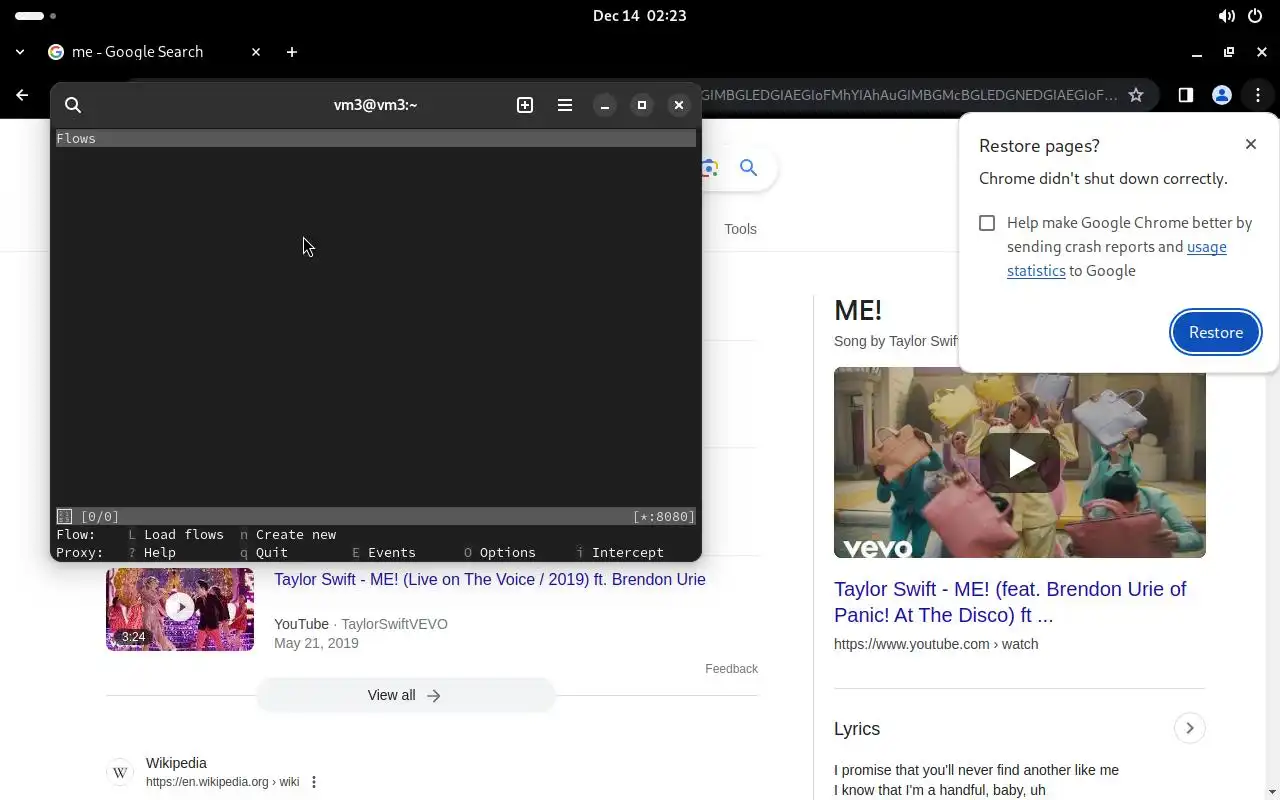This screenshot has height=800, width=1280.
Task: Open the Wikipedia result favicon
Action: coord(120,772)
